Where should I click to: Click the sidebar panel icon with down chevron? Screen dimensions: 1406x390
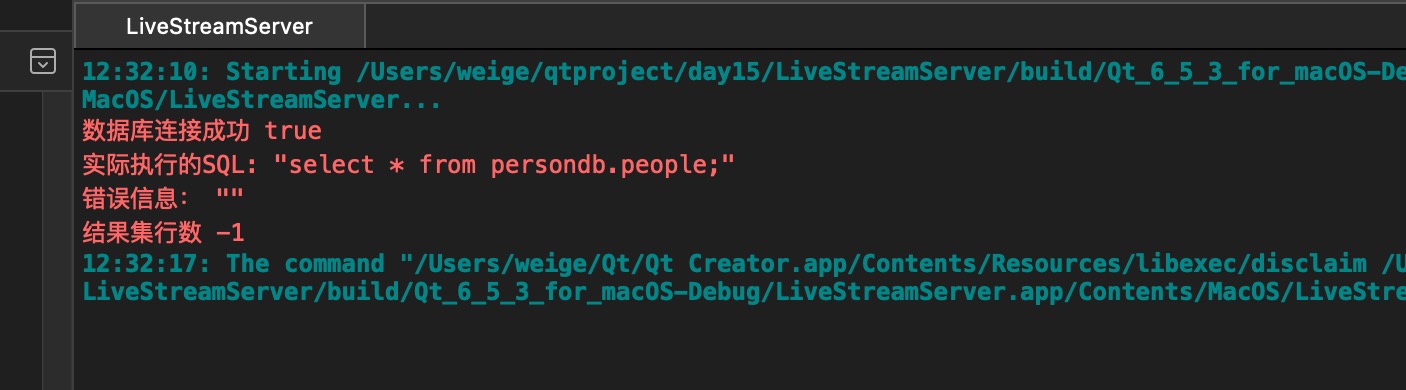click(43, 63)
